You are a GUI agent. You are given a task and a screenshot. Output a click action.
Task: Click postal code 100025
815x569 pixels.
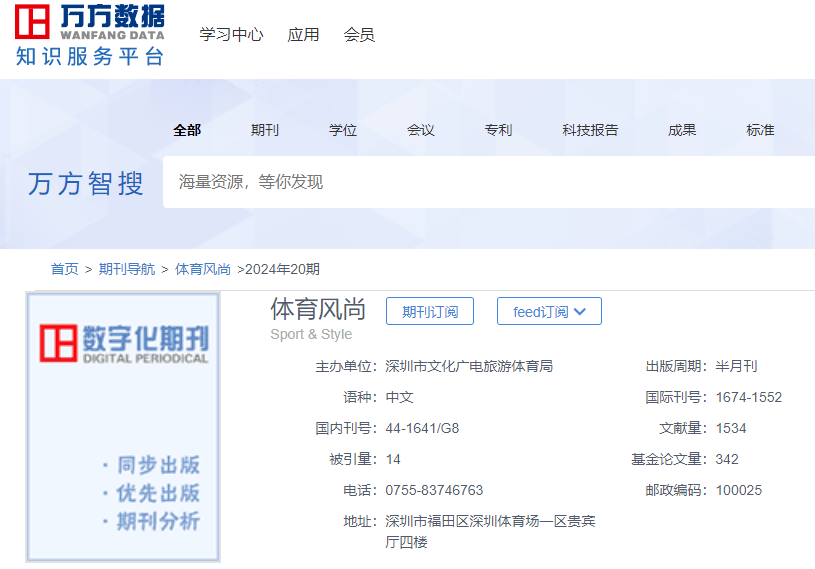pos(739,491)
